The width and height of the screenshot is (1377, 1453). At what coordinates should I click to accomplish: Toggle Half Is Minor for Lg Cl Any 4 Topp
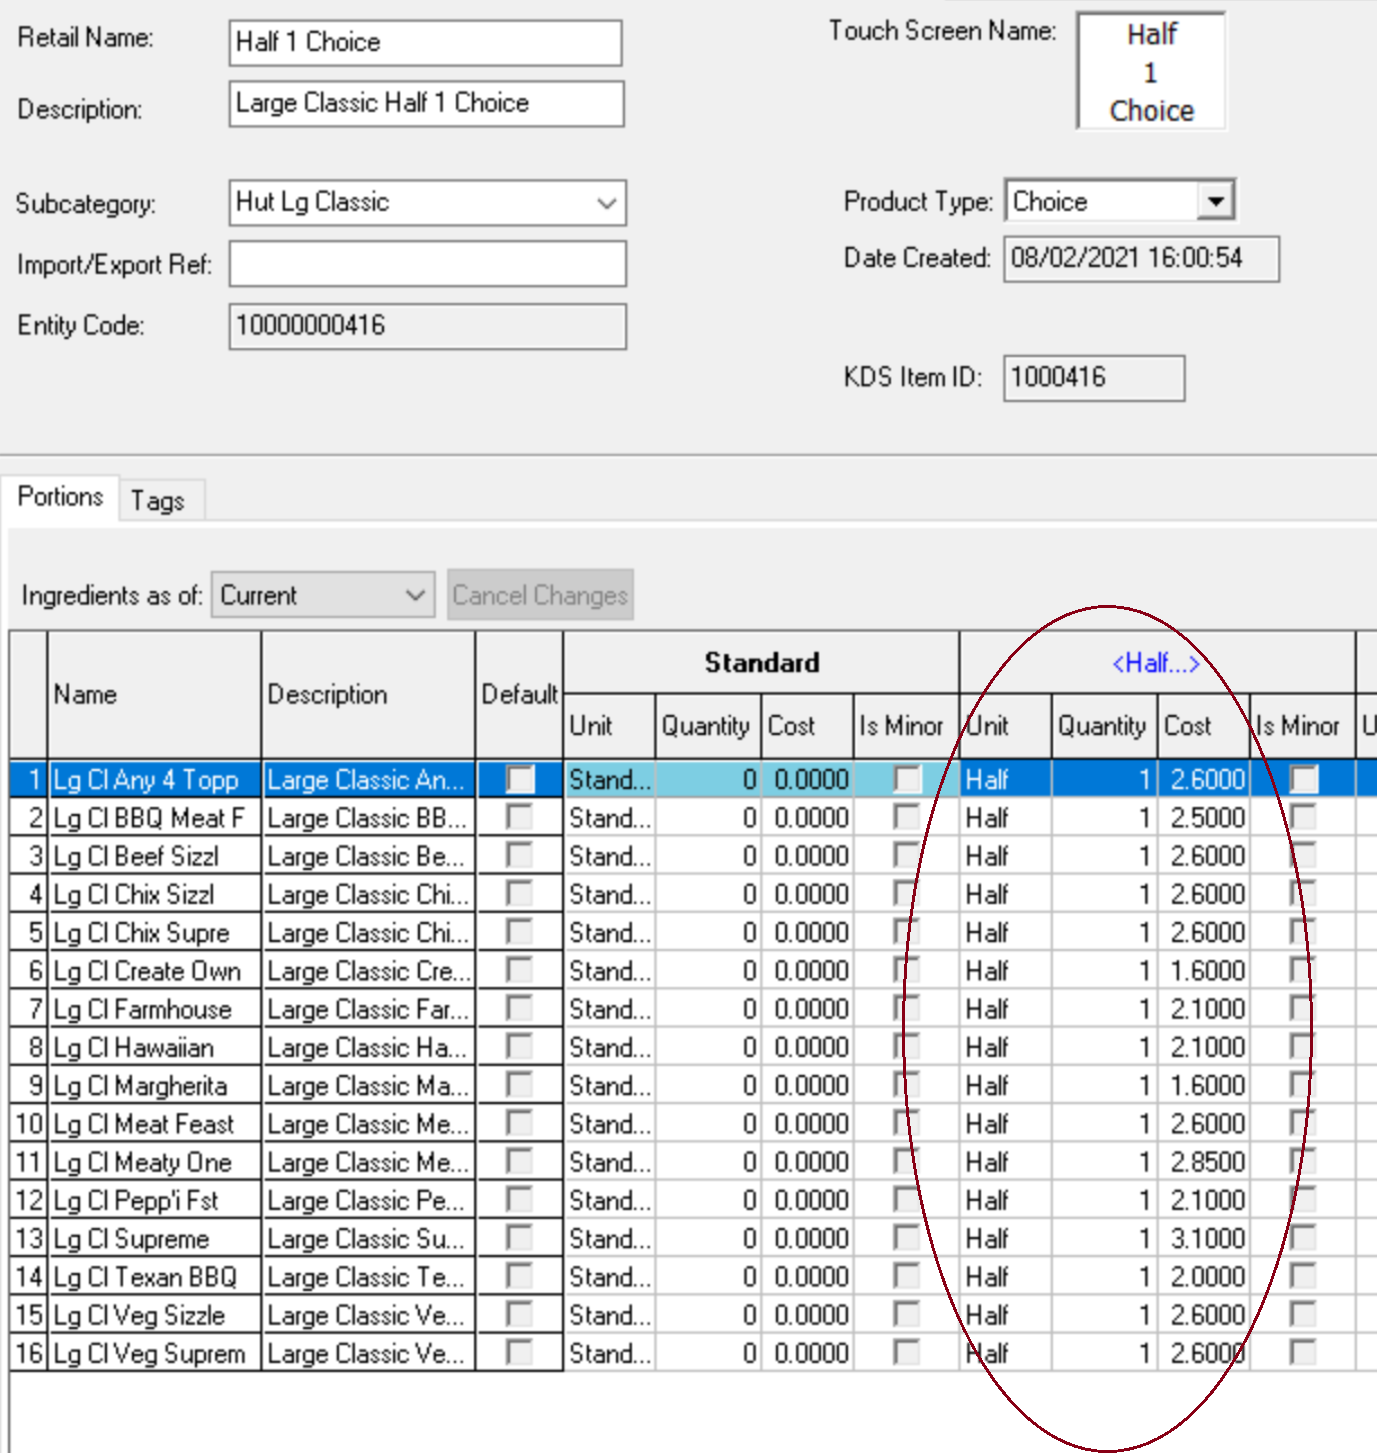1303,779
